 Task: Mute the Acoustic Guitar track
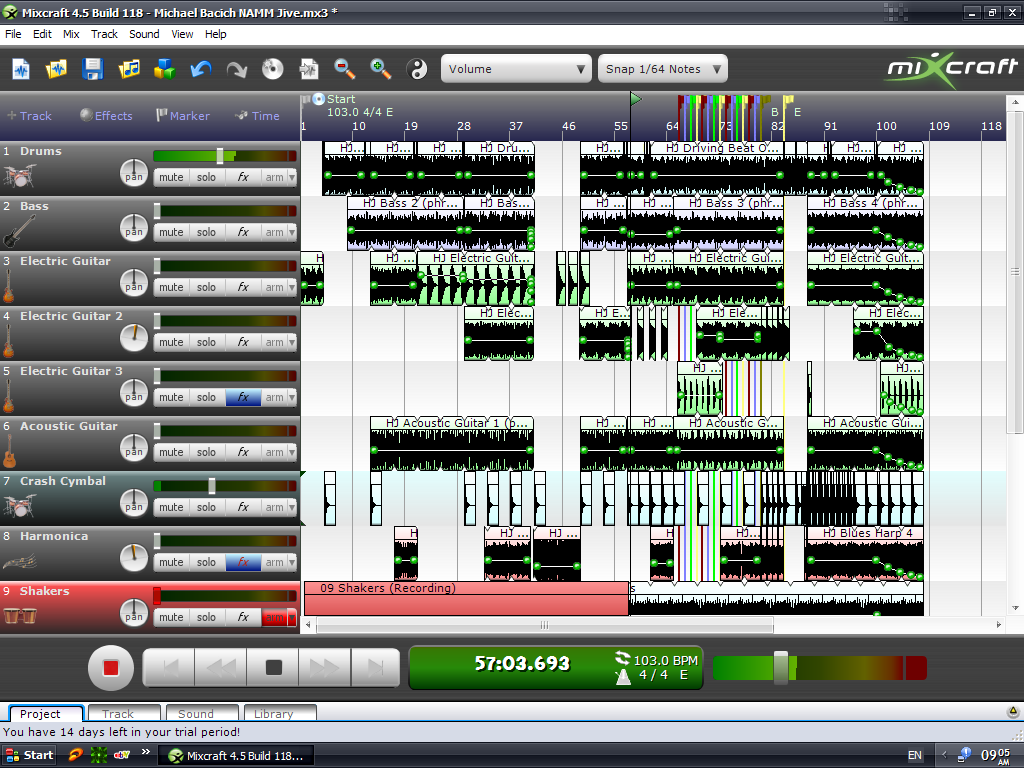click(171, 452)
